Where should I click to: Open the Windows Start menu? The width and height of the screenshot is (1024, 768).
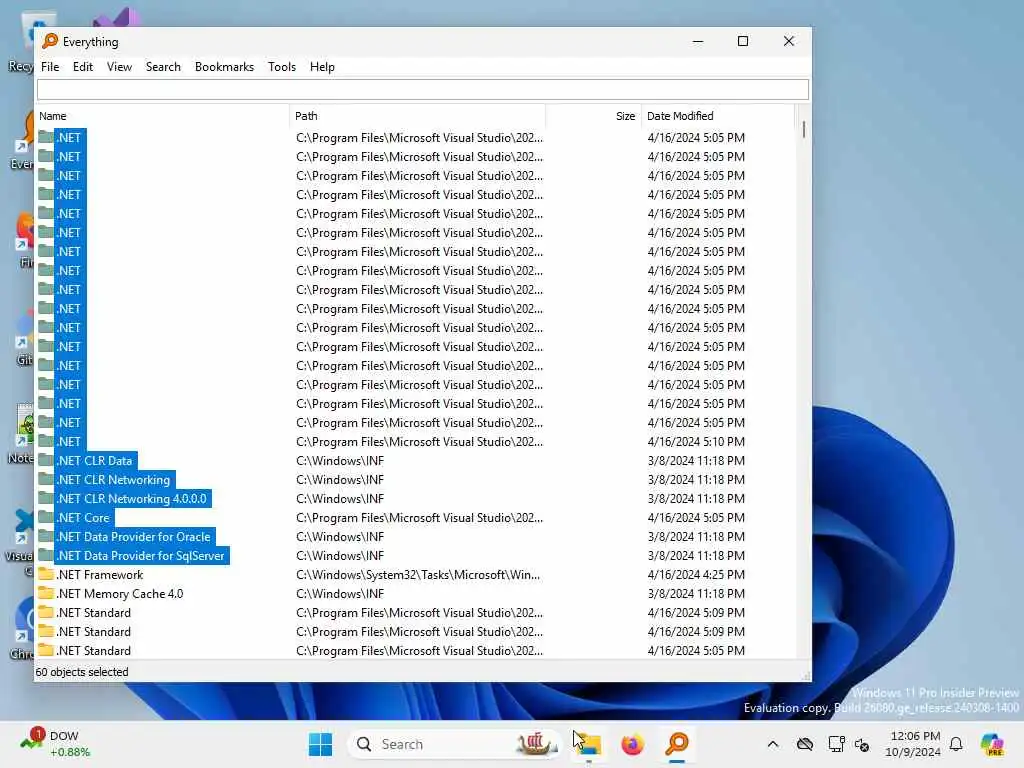320,744
